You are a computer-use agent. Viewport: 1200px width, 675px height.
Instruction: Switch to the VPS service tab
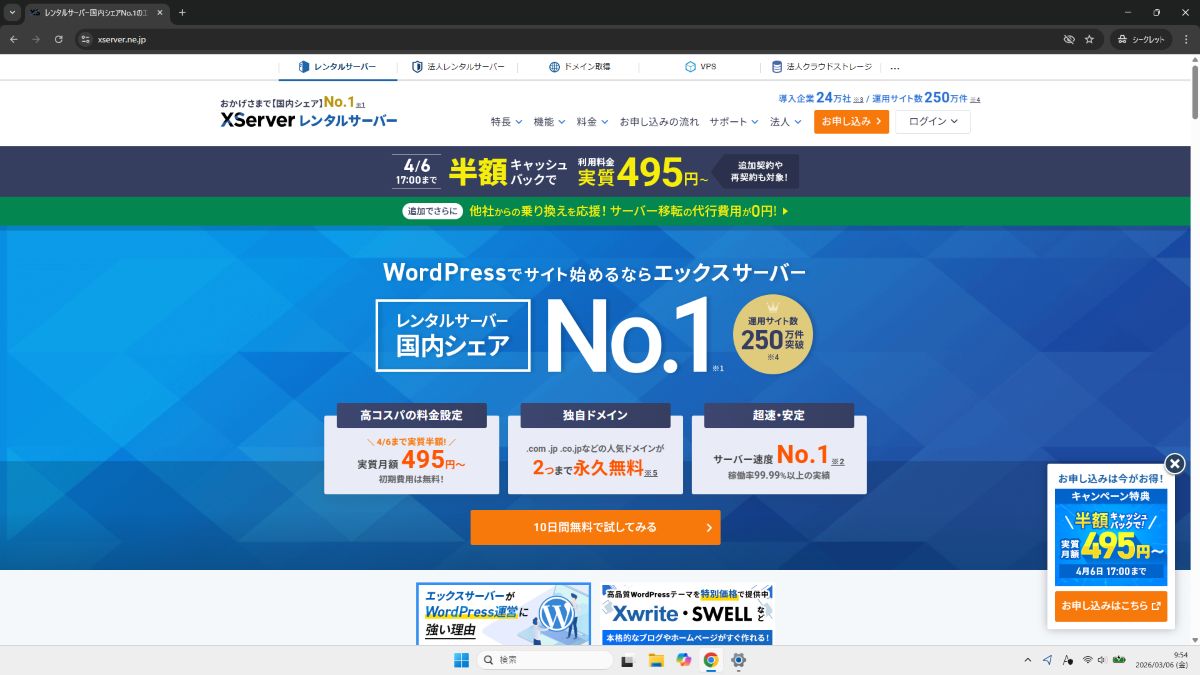click(700, 67)
